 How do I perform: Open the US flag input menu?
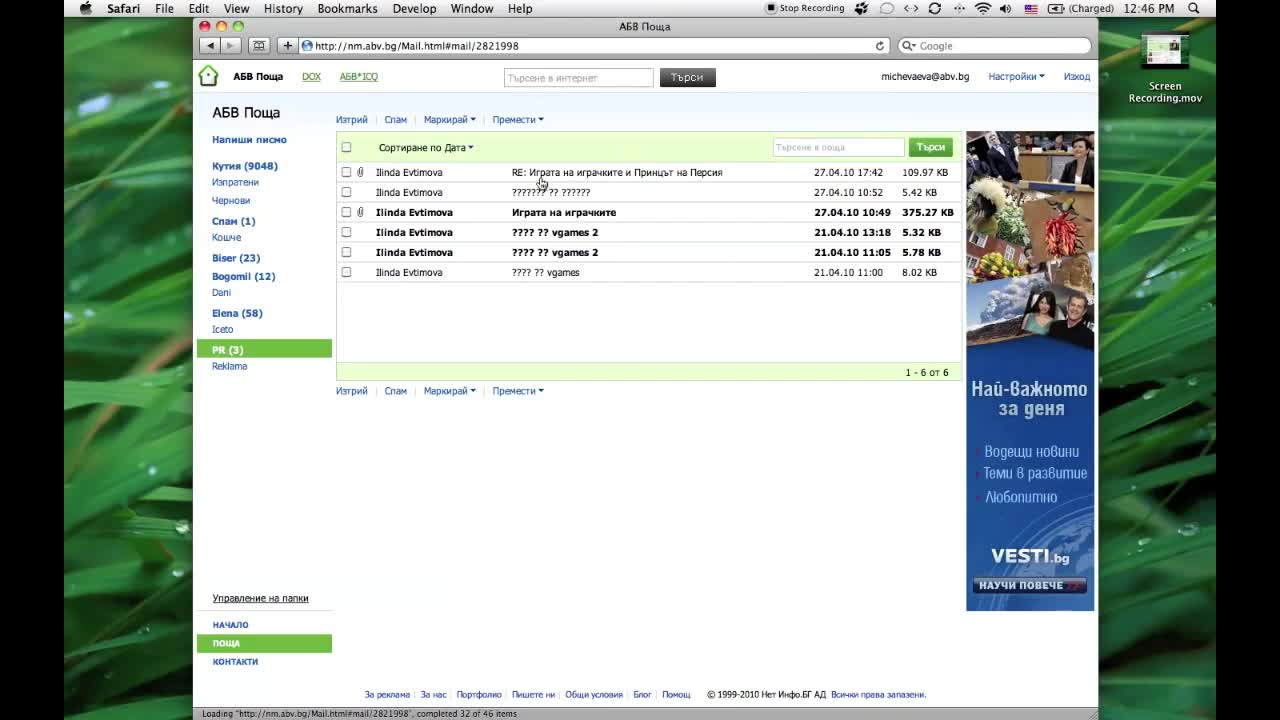click(1030, 8)
